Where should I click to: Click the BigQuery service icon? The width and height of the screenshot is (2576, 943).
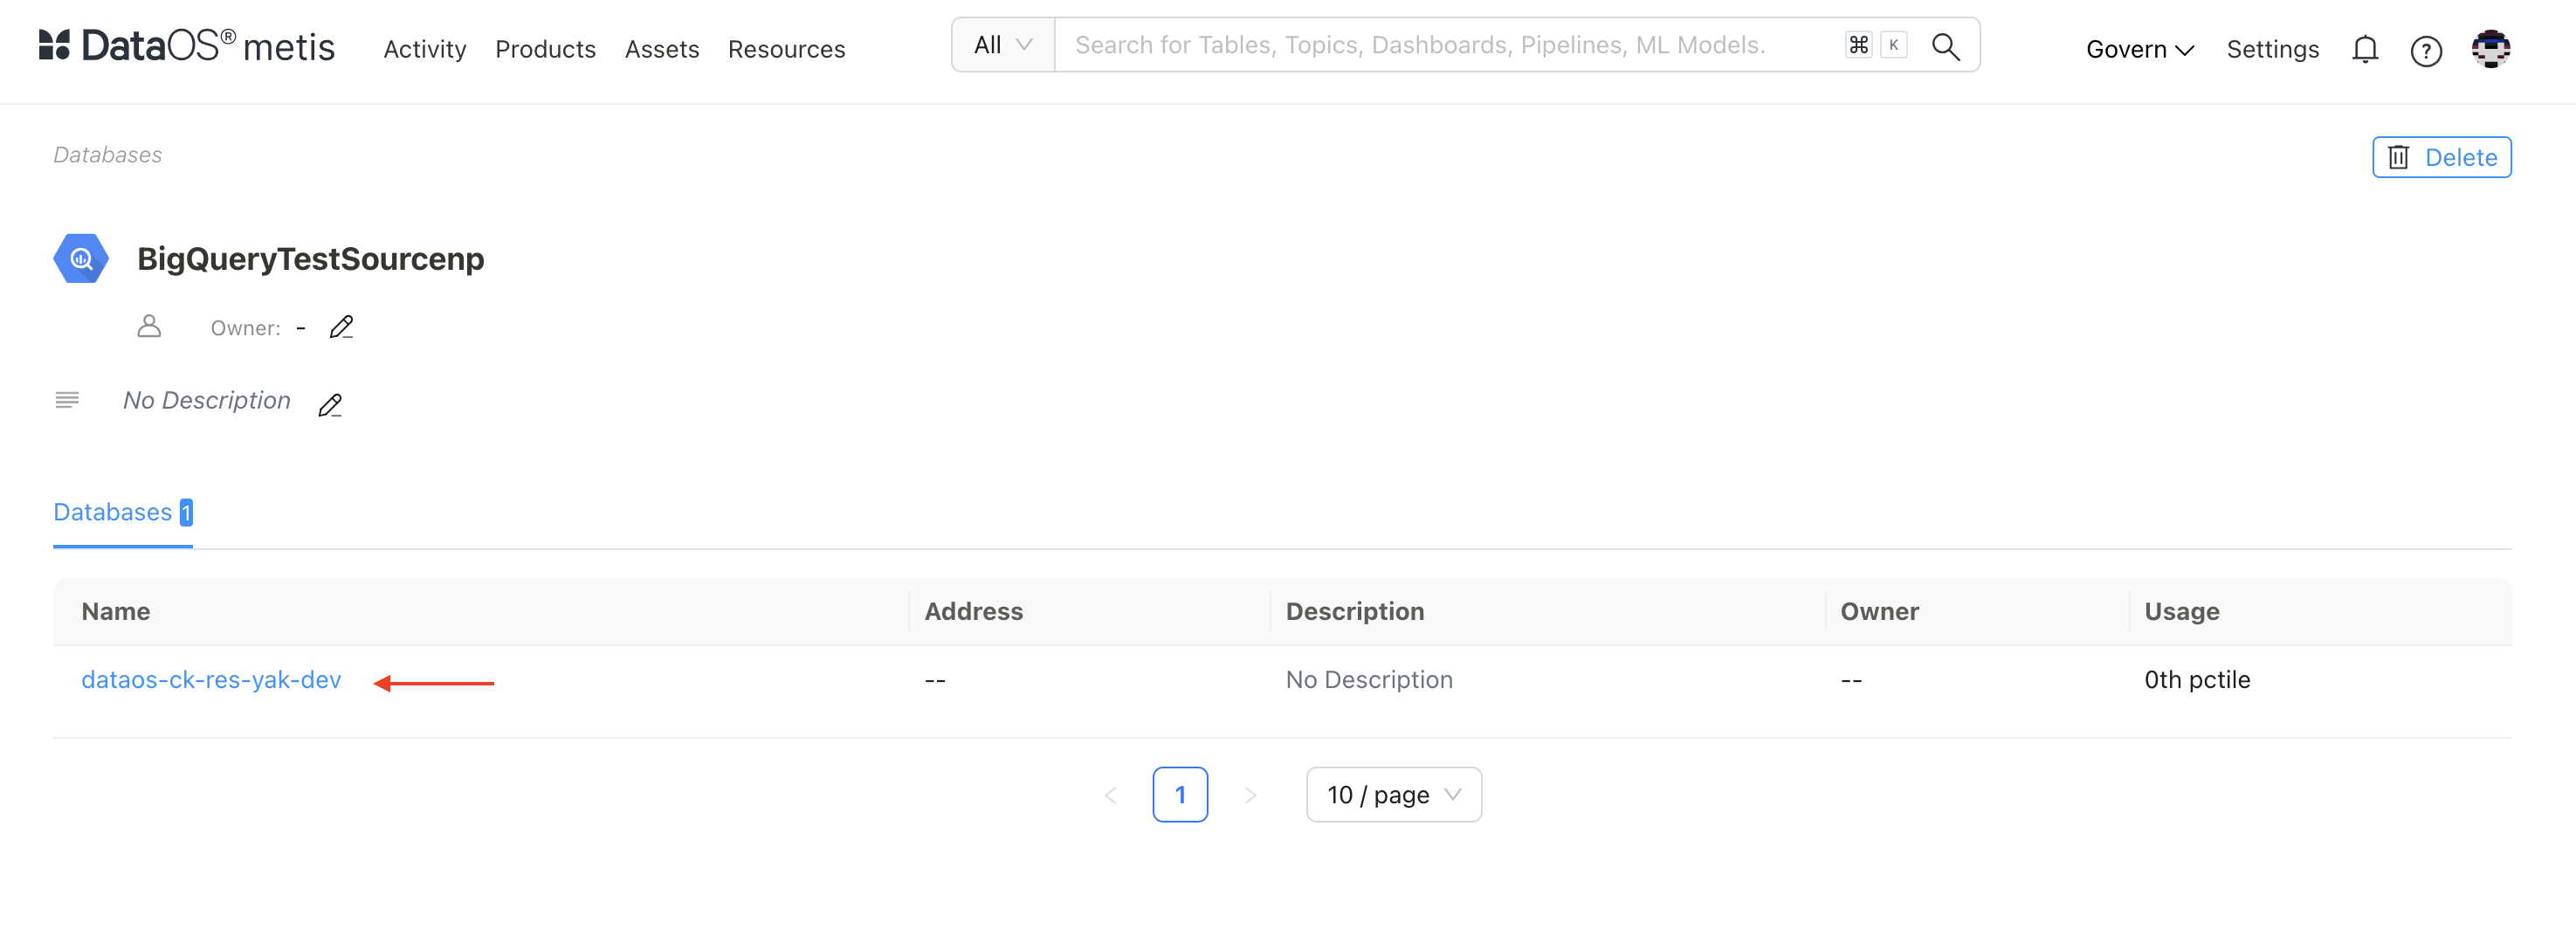(x=81, y=259)
